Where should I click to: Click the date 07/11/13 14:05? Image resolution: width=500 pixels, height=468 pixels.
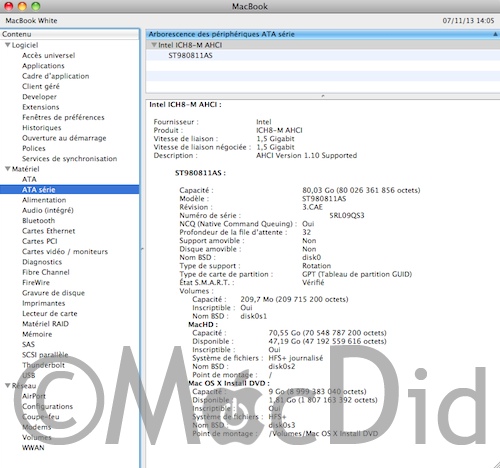pyautogui.click(x=468, y=21)
